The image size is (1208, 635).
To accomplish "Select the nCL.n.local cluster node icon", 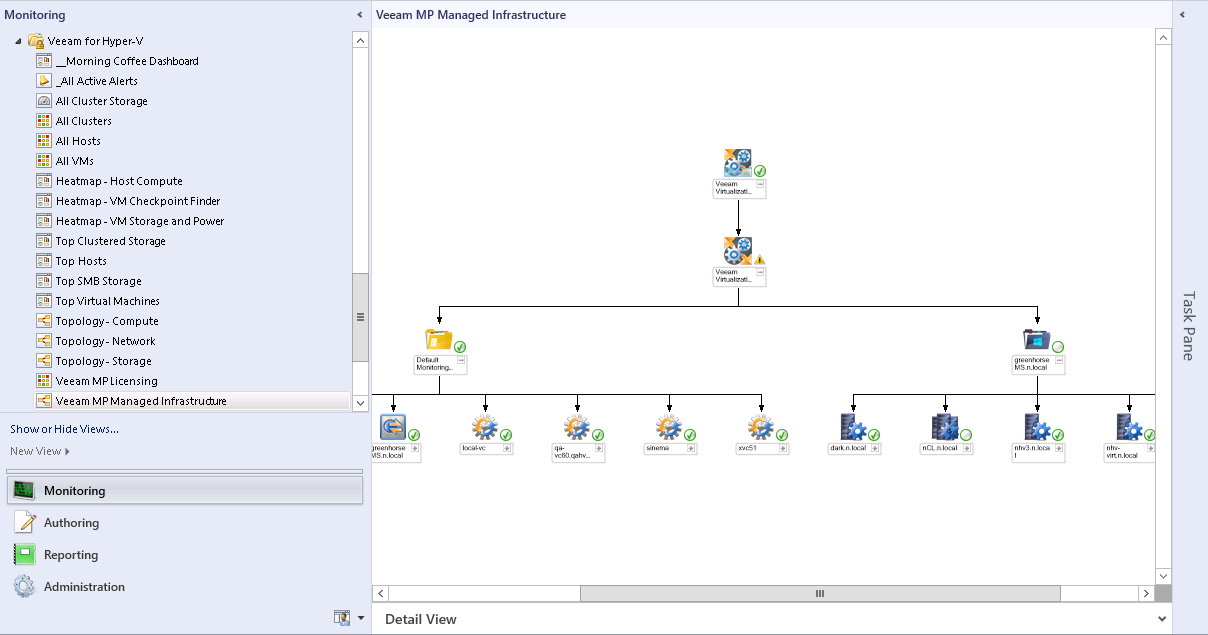I will 945,427.
